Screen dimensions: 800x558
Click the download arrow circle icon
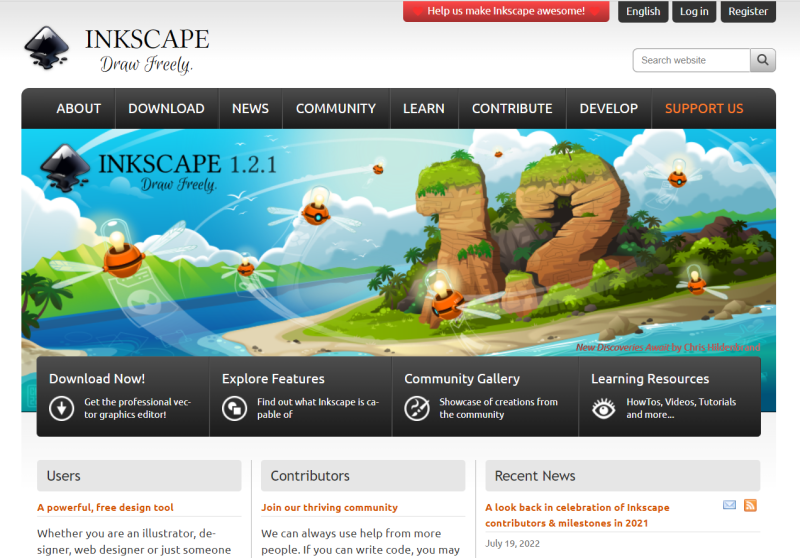(62, 409)
